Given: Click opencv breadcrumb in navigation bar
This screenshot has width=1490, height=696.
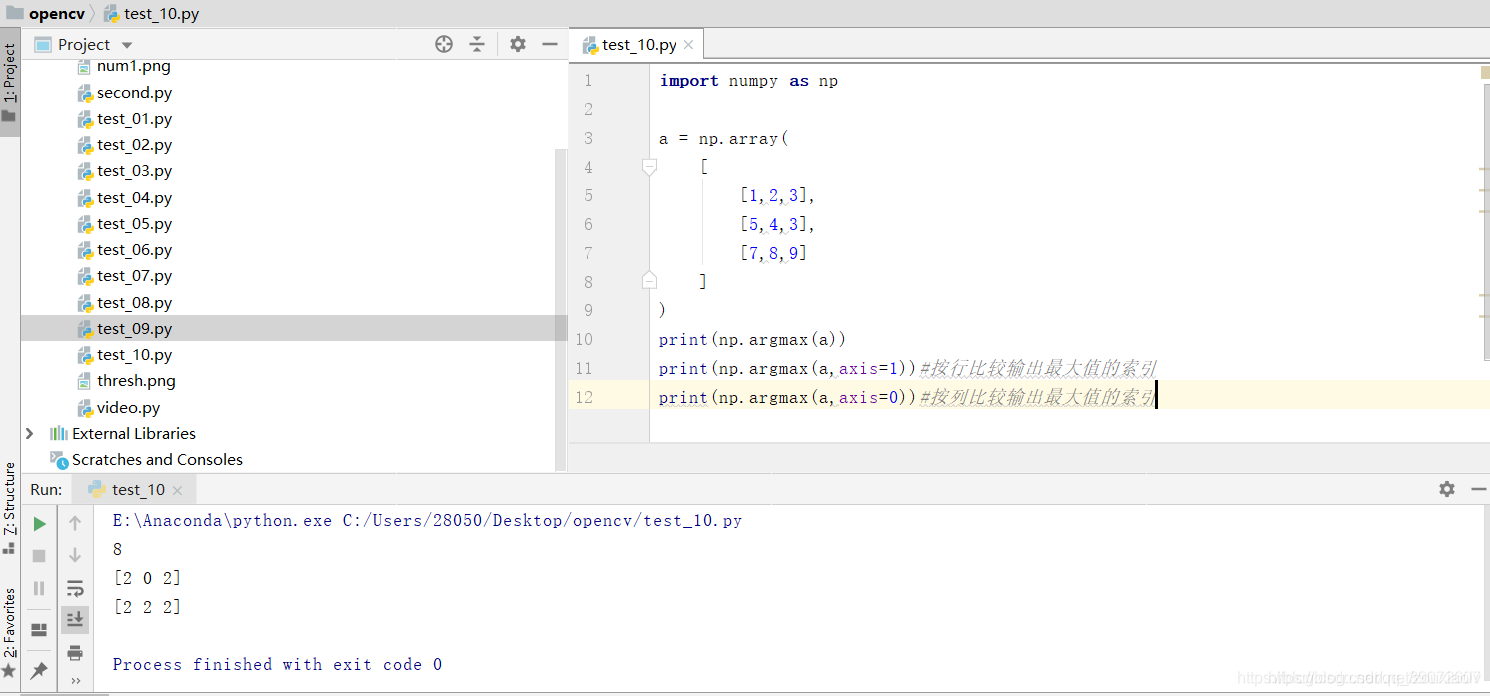Looking at the screenshot, I should 46,14.
